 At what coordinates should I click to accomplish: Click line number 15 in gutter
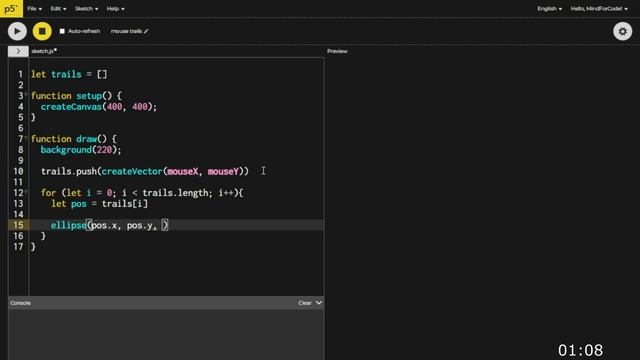point(18,225)
